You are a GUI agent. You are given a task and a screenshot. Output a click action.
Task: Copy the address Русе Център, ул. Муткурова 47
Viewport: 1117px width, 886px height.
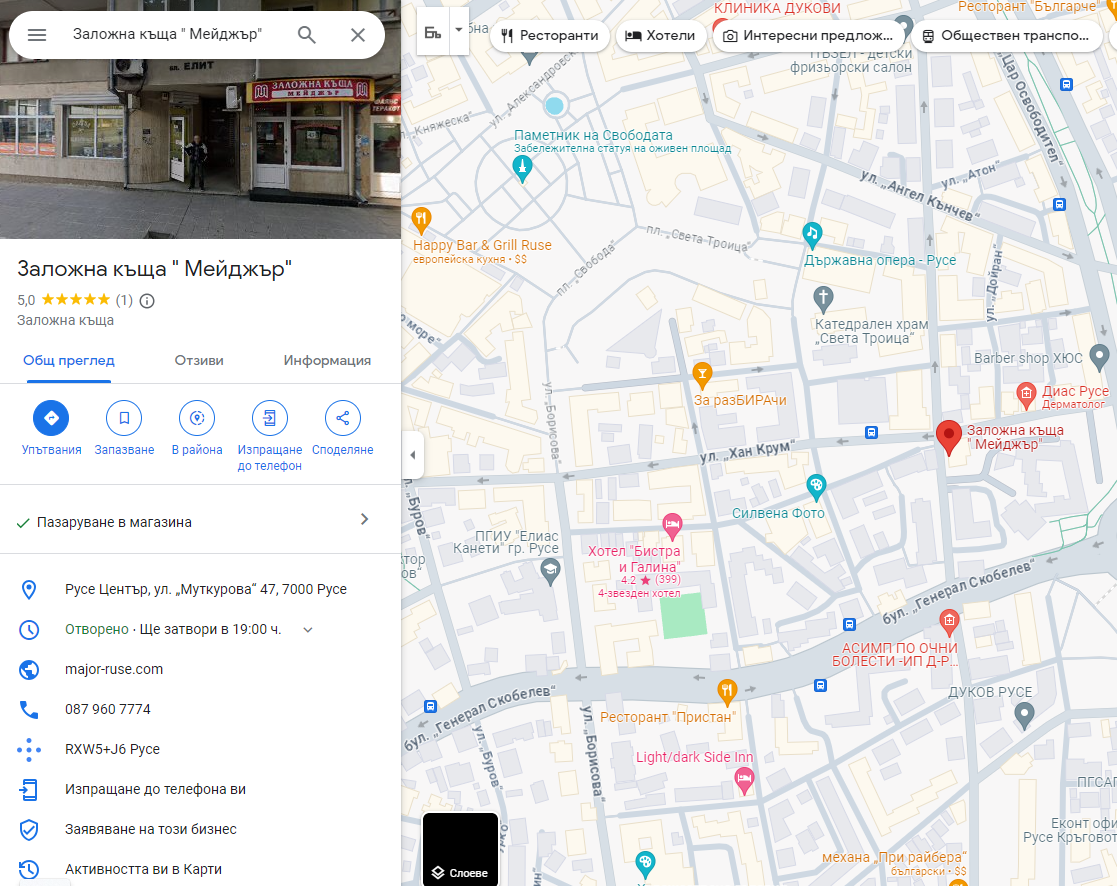[x=206, y=590]
